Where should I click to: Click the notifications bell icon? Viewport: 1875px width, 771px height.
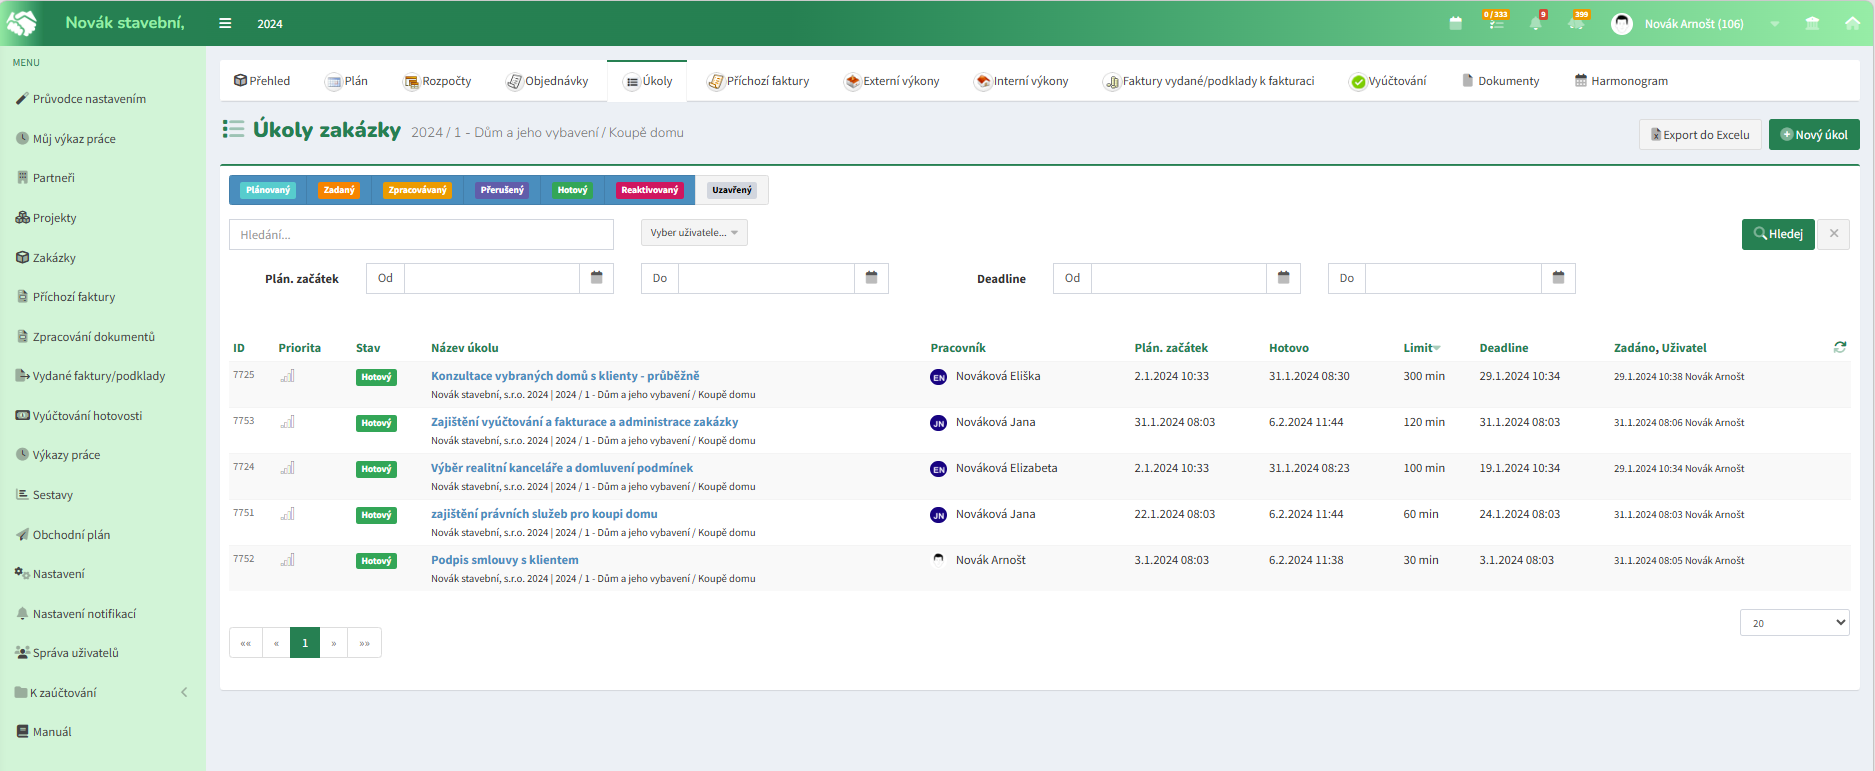tap(1536, 23)
